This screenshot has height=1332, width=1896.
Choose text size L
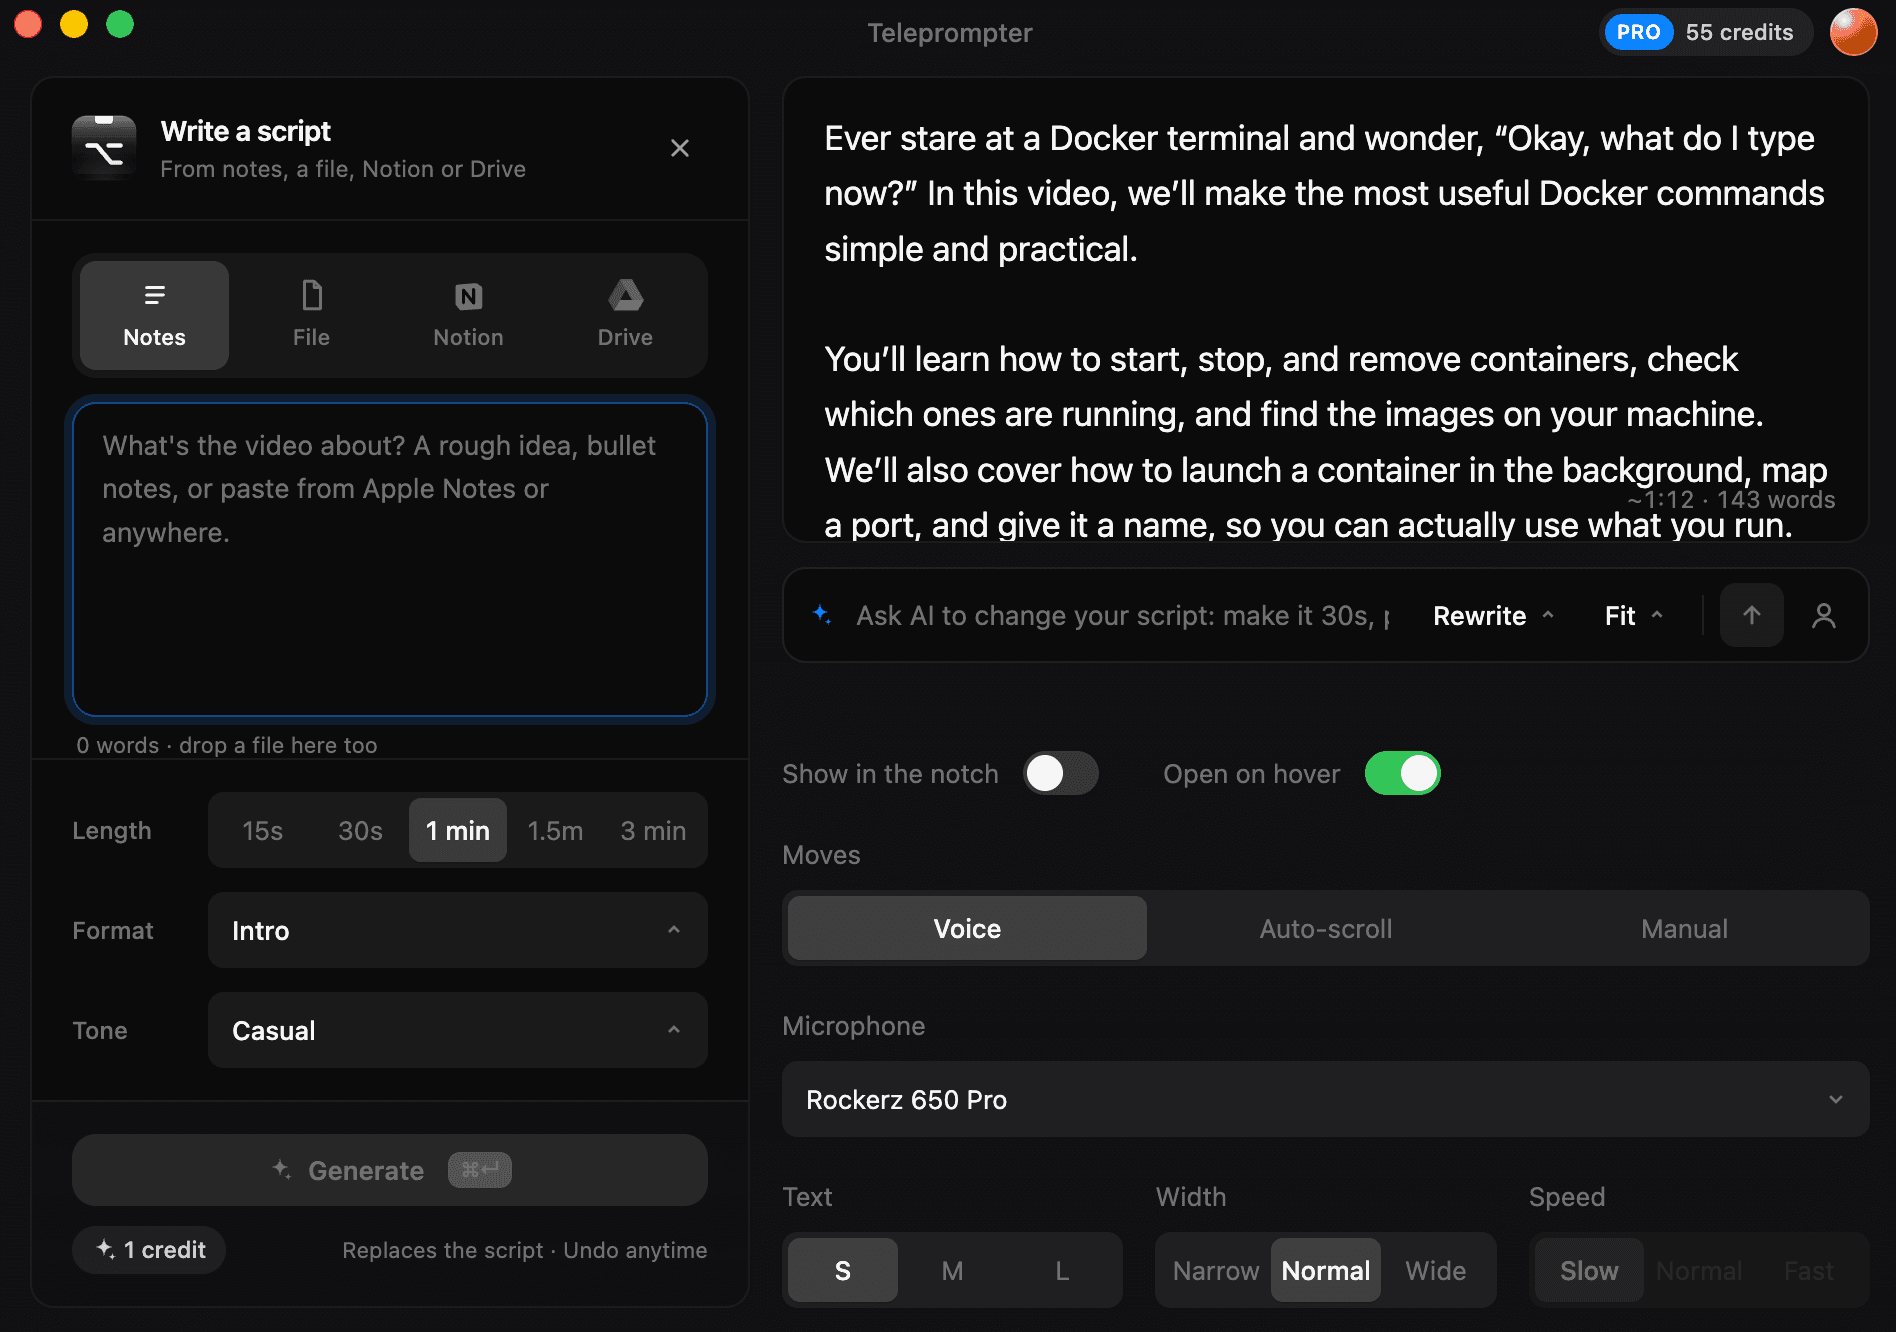[x=1062, y=1270]
